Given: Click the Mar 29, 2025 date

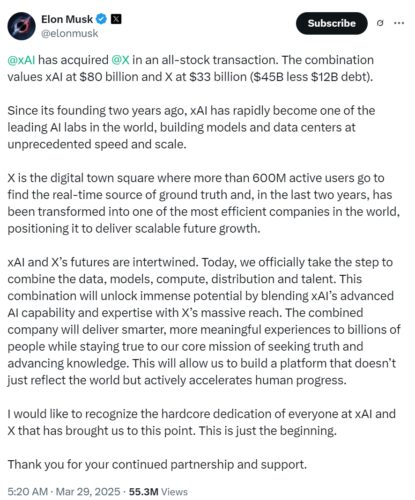Looking at the screenshot, I should tap(88, 492).
